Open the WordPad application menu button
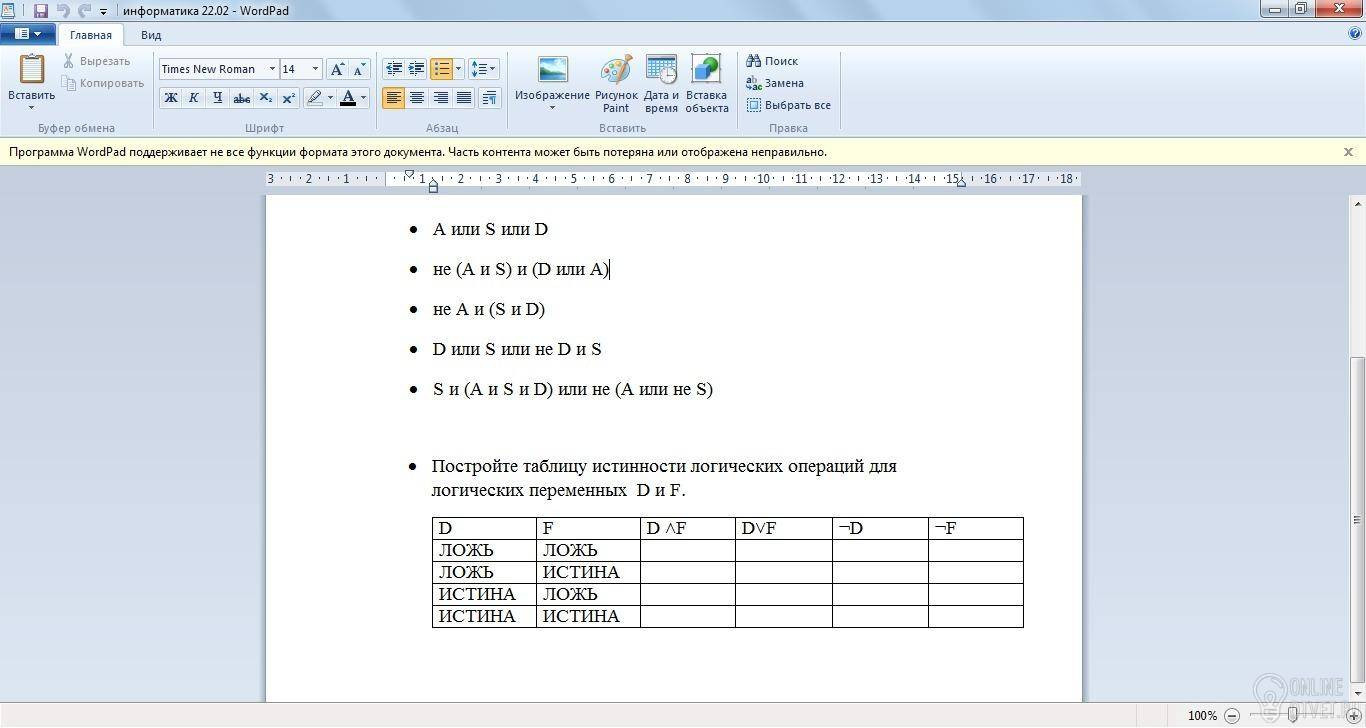This screenshot has height=728, width=1366. [x=28, y=35]
